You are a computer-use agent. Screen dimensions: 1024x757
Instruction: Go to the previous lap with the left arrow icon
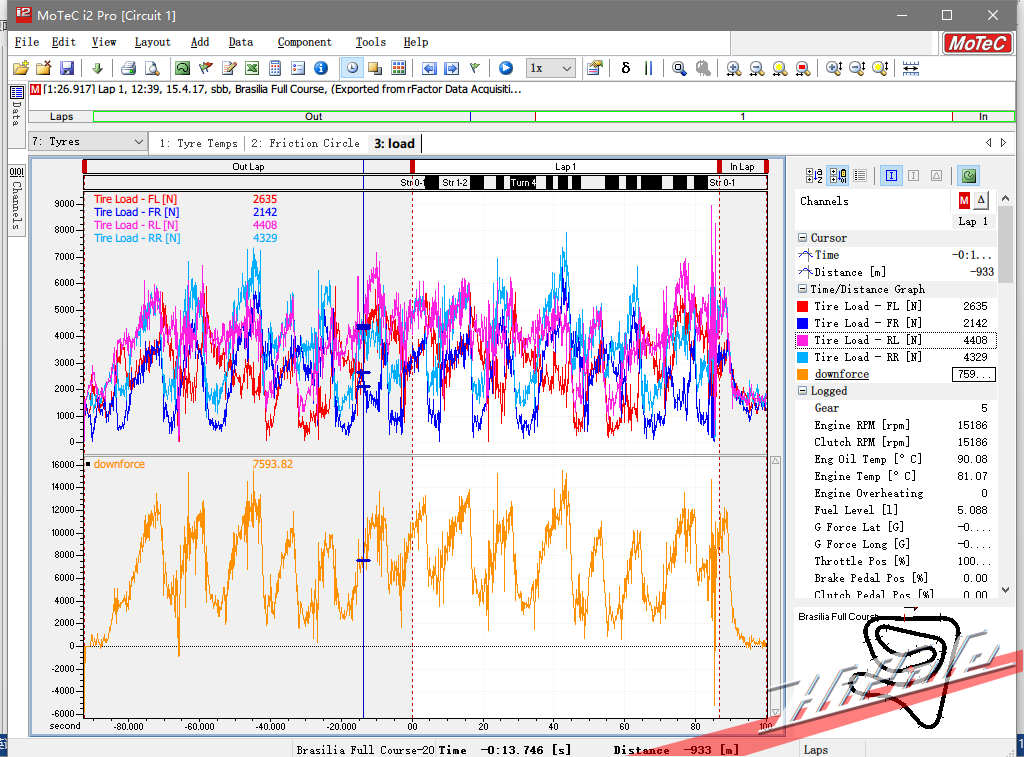click(429, 68)
